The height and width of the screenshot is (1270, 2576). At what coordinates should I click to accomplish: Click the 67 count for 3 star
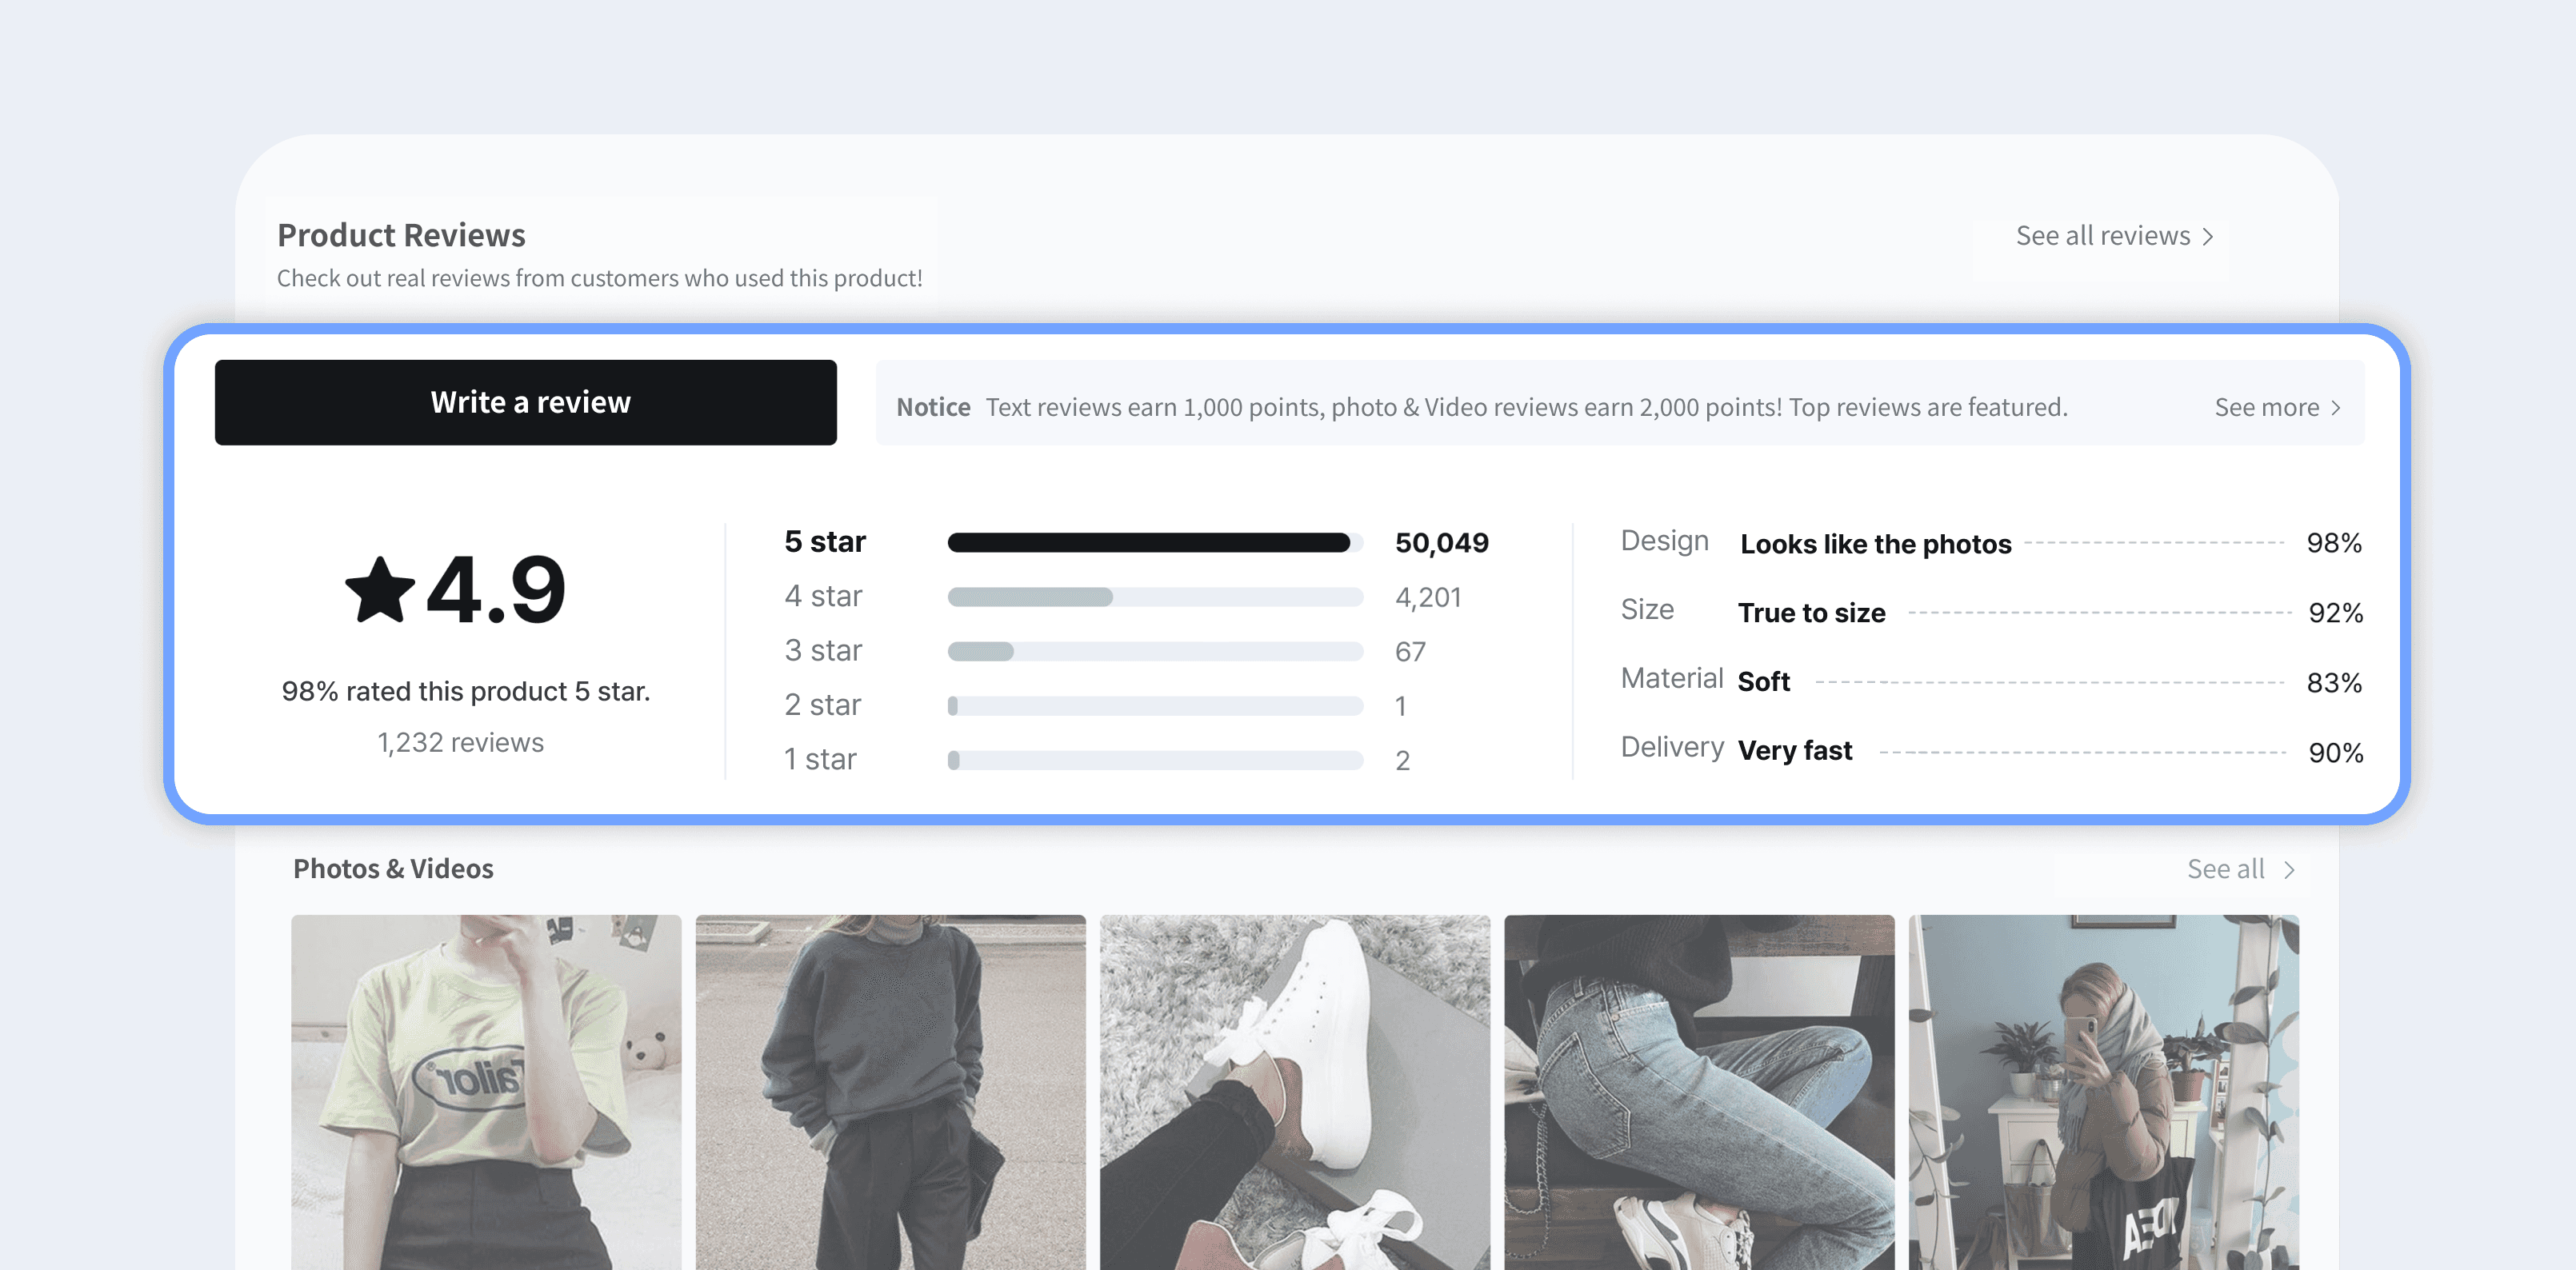1410,651
